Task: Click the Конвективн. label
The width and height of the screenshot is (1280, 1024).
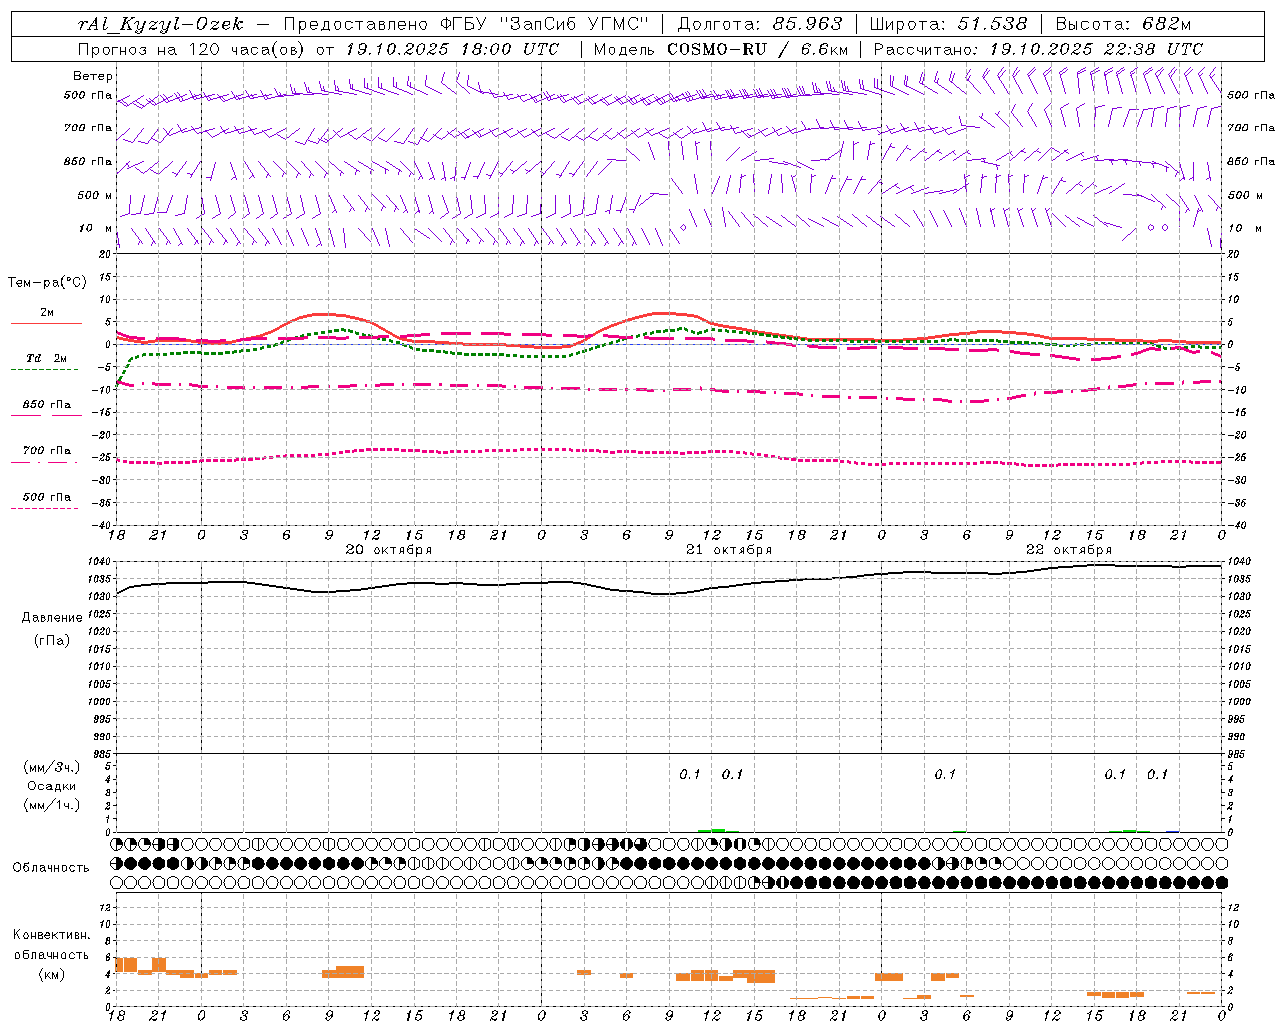Action: [51, 935]
